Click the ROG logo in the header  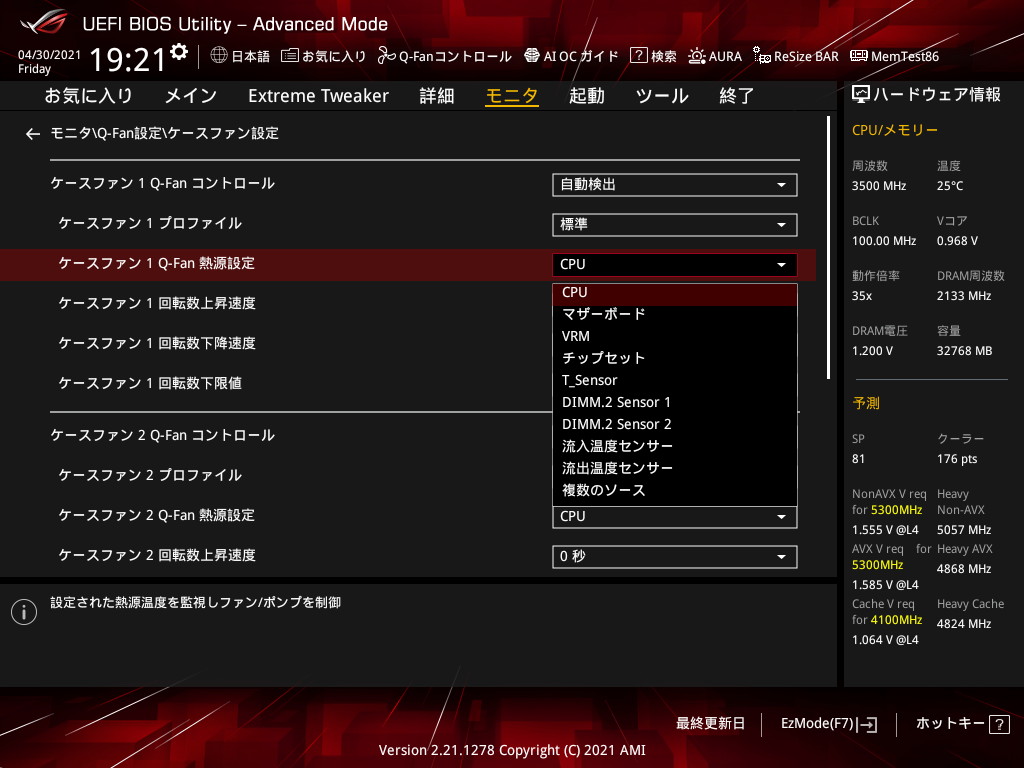click(x=44, y=22)
